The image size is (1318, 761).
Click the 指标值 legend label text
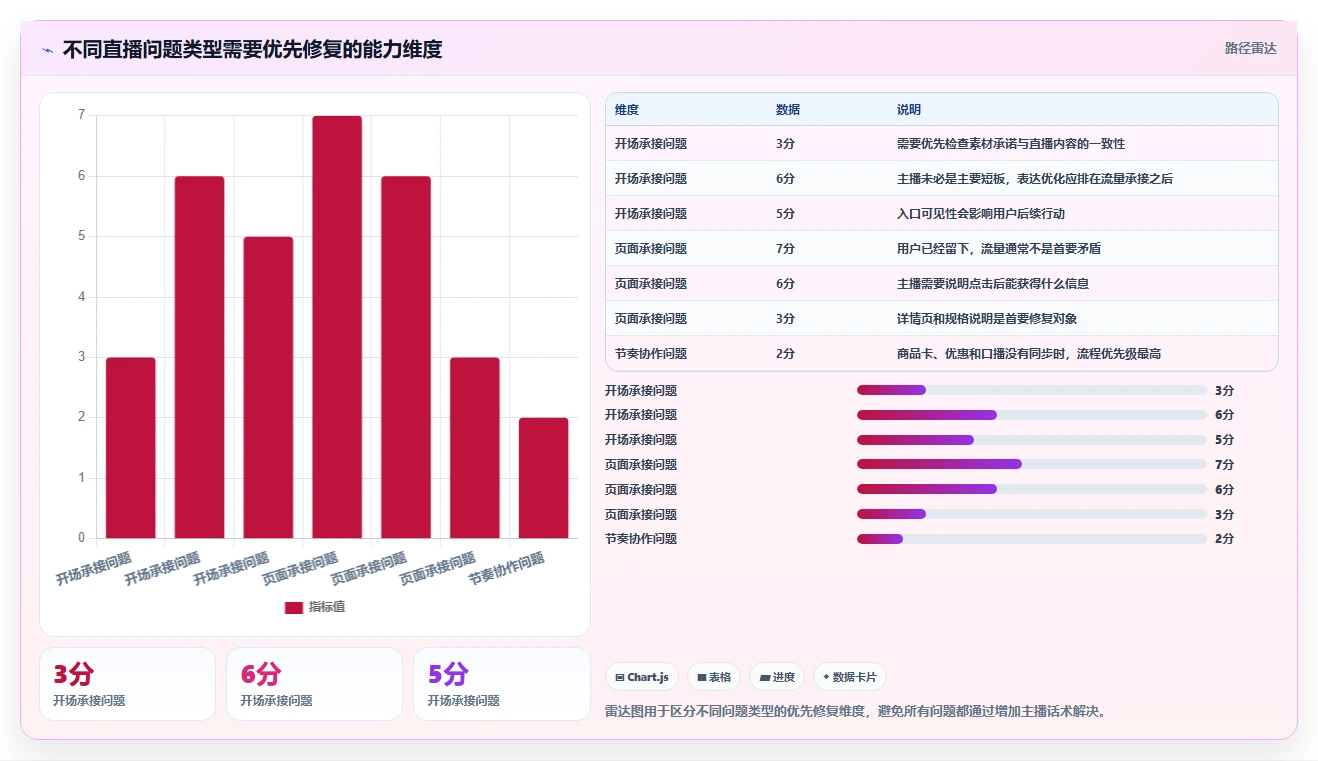(327, 607)
